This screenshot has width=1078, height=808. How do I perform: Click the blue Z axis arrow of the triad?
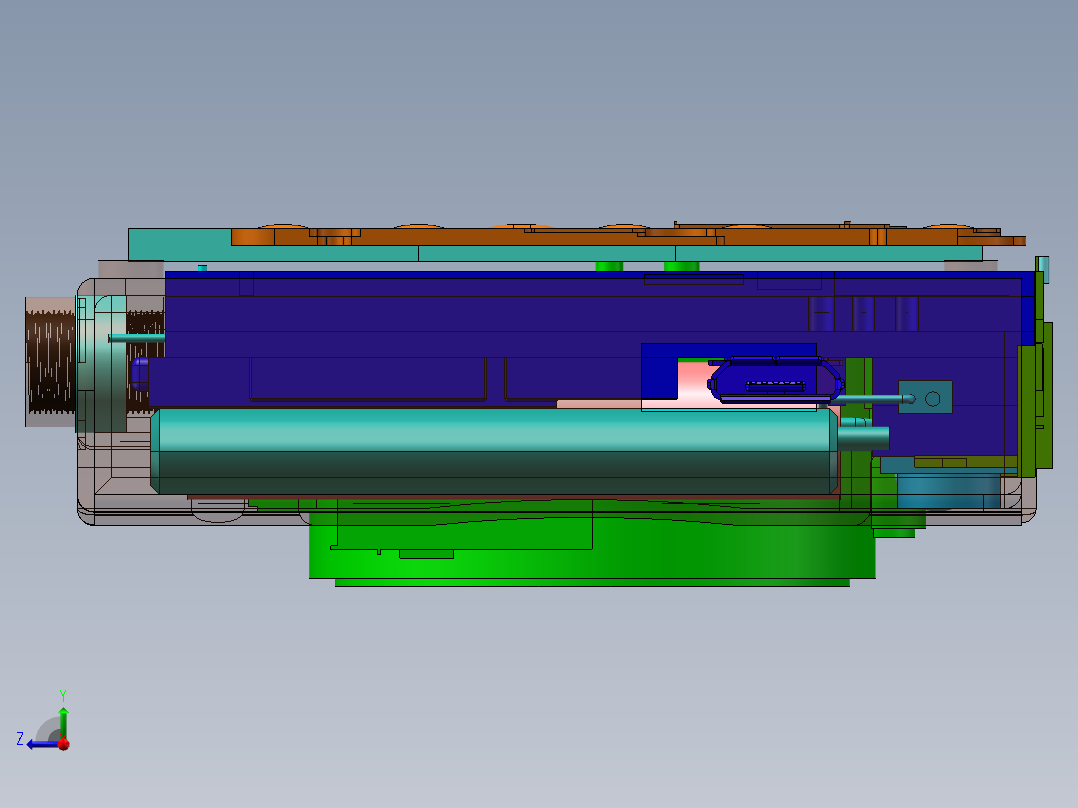43,744
